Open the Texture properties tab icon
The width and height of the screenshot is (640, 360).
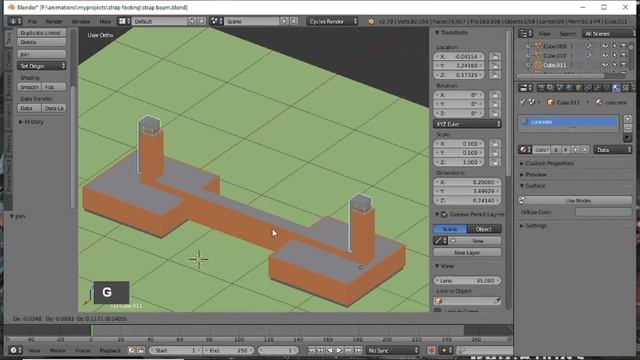tap(626, 88)
